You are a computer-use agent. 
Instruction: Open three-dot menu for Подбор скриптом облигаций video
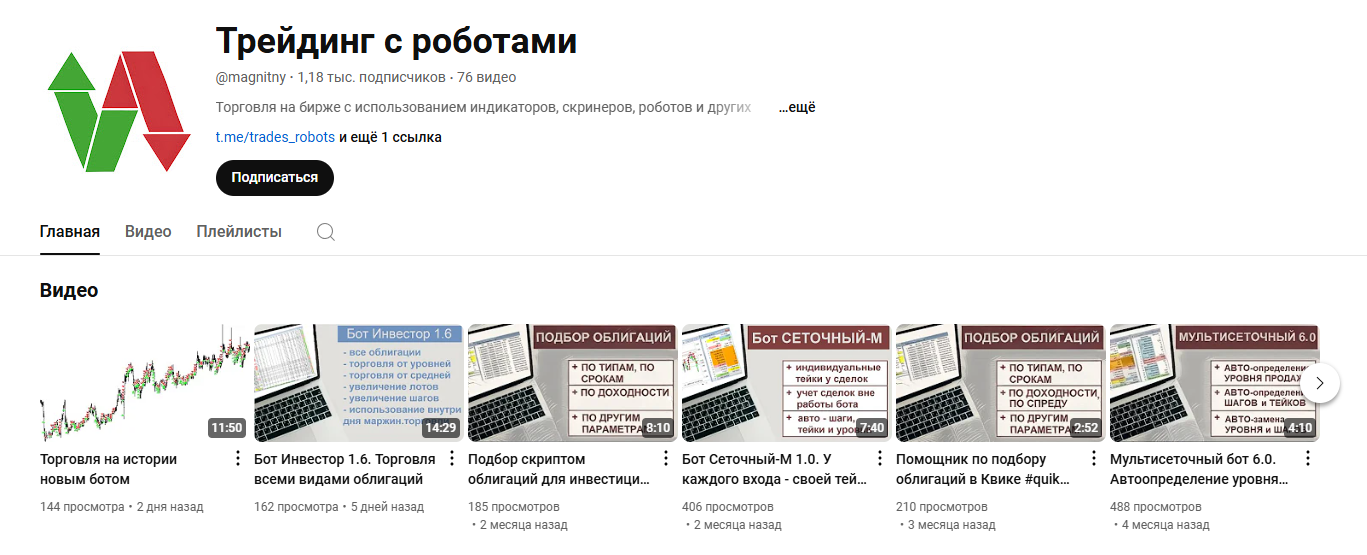pos(665,459)
